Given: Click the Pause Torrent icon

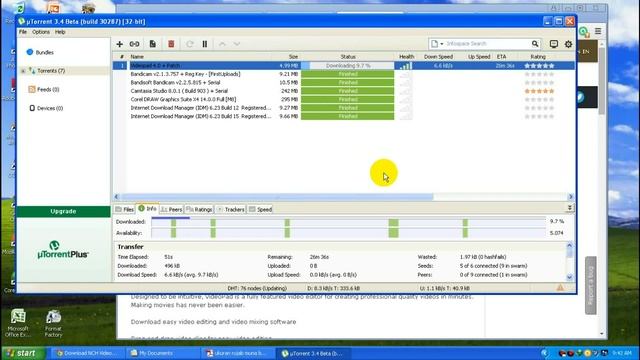Looking at the screenshot, I should click(205, 44).
